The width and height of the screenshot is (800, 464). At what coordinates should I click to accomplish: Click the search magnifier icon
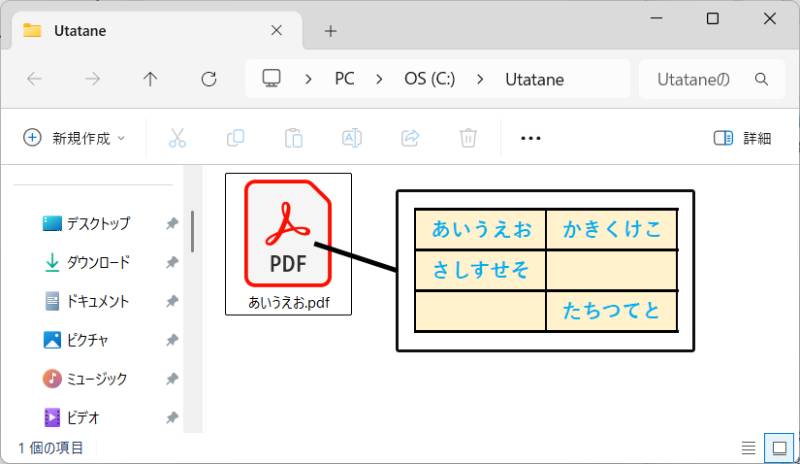pos(761,79)
